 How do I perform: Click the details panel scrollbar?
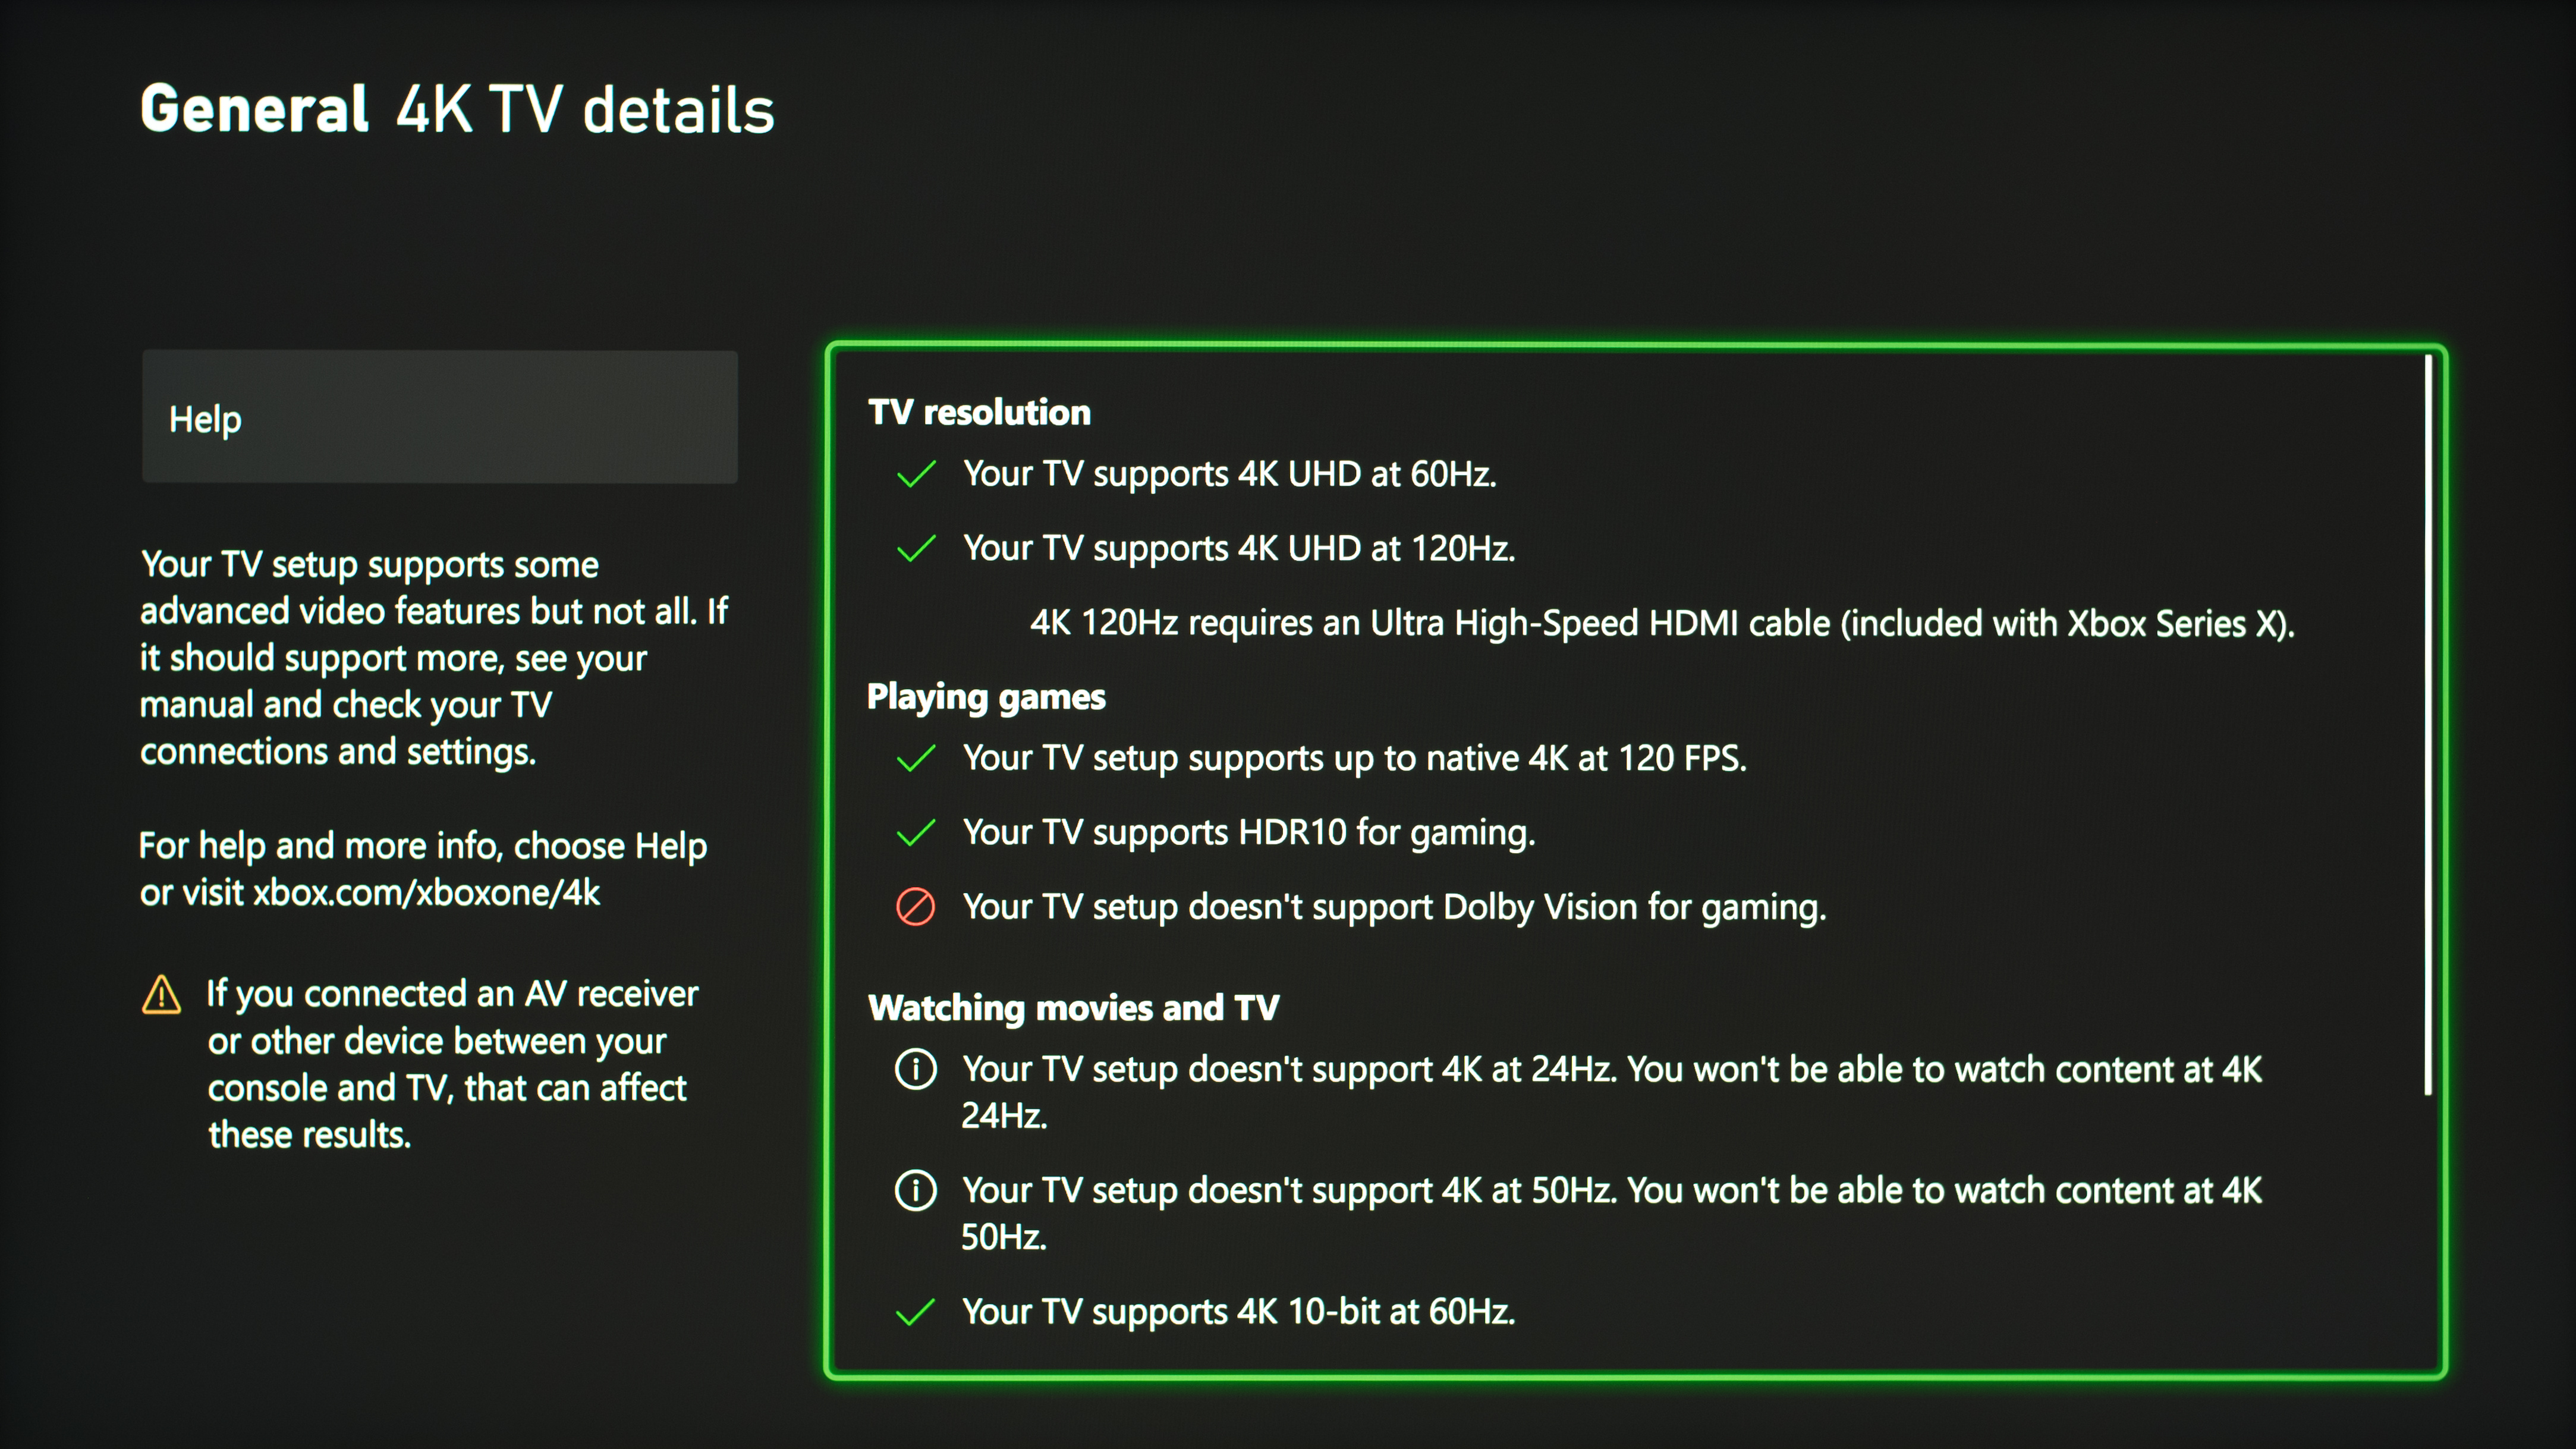2427,725
